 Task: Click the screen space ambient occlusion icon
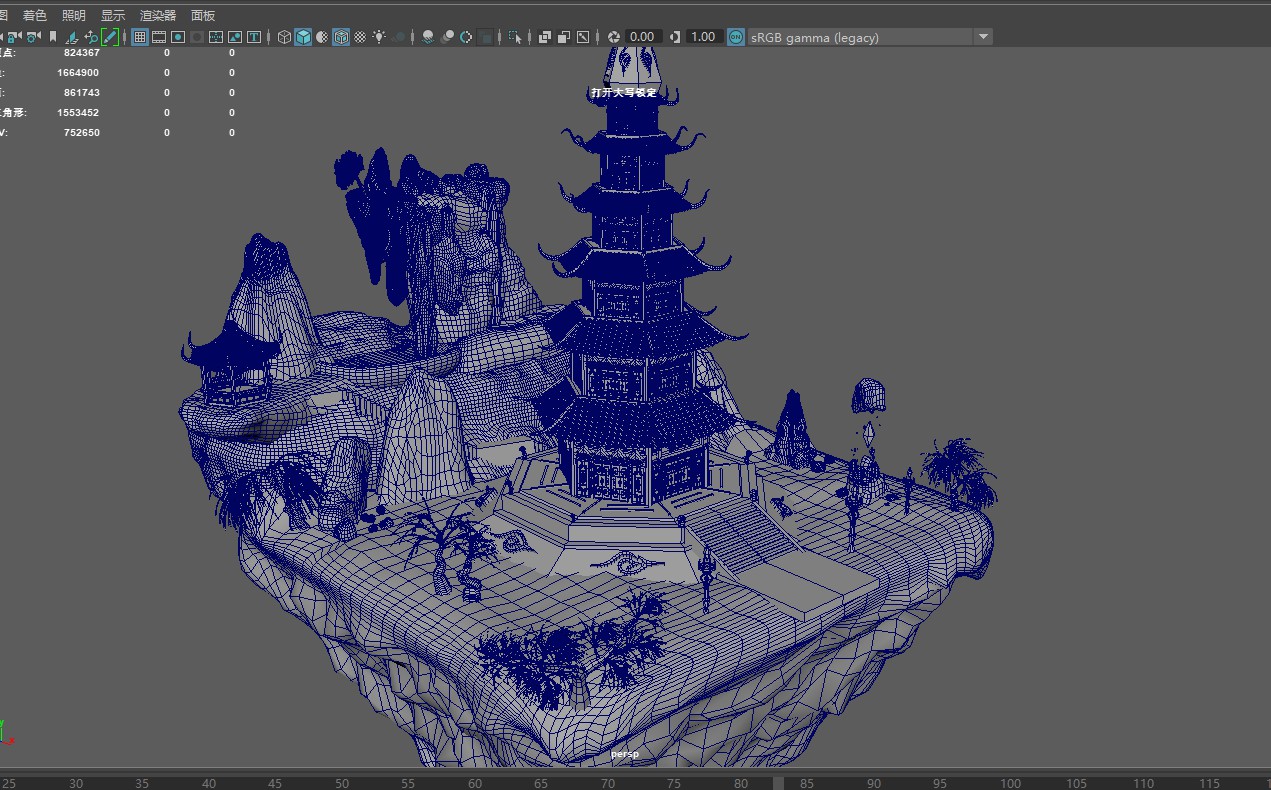coord(428,37)
